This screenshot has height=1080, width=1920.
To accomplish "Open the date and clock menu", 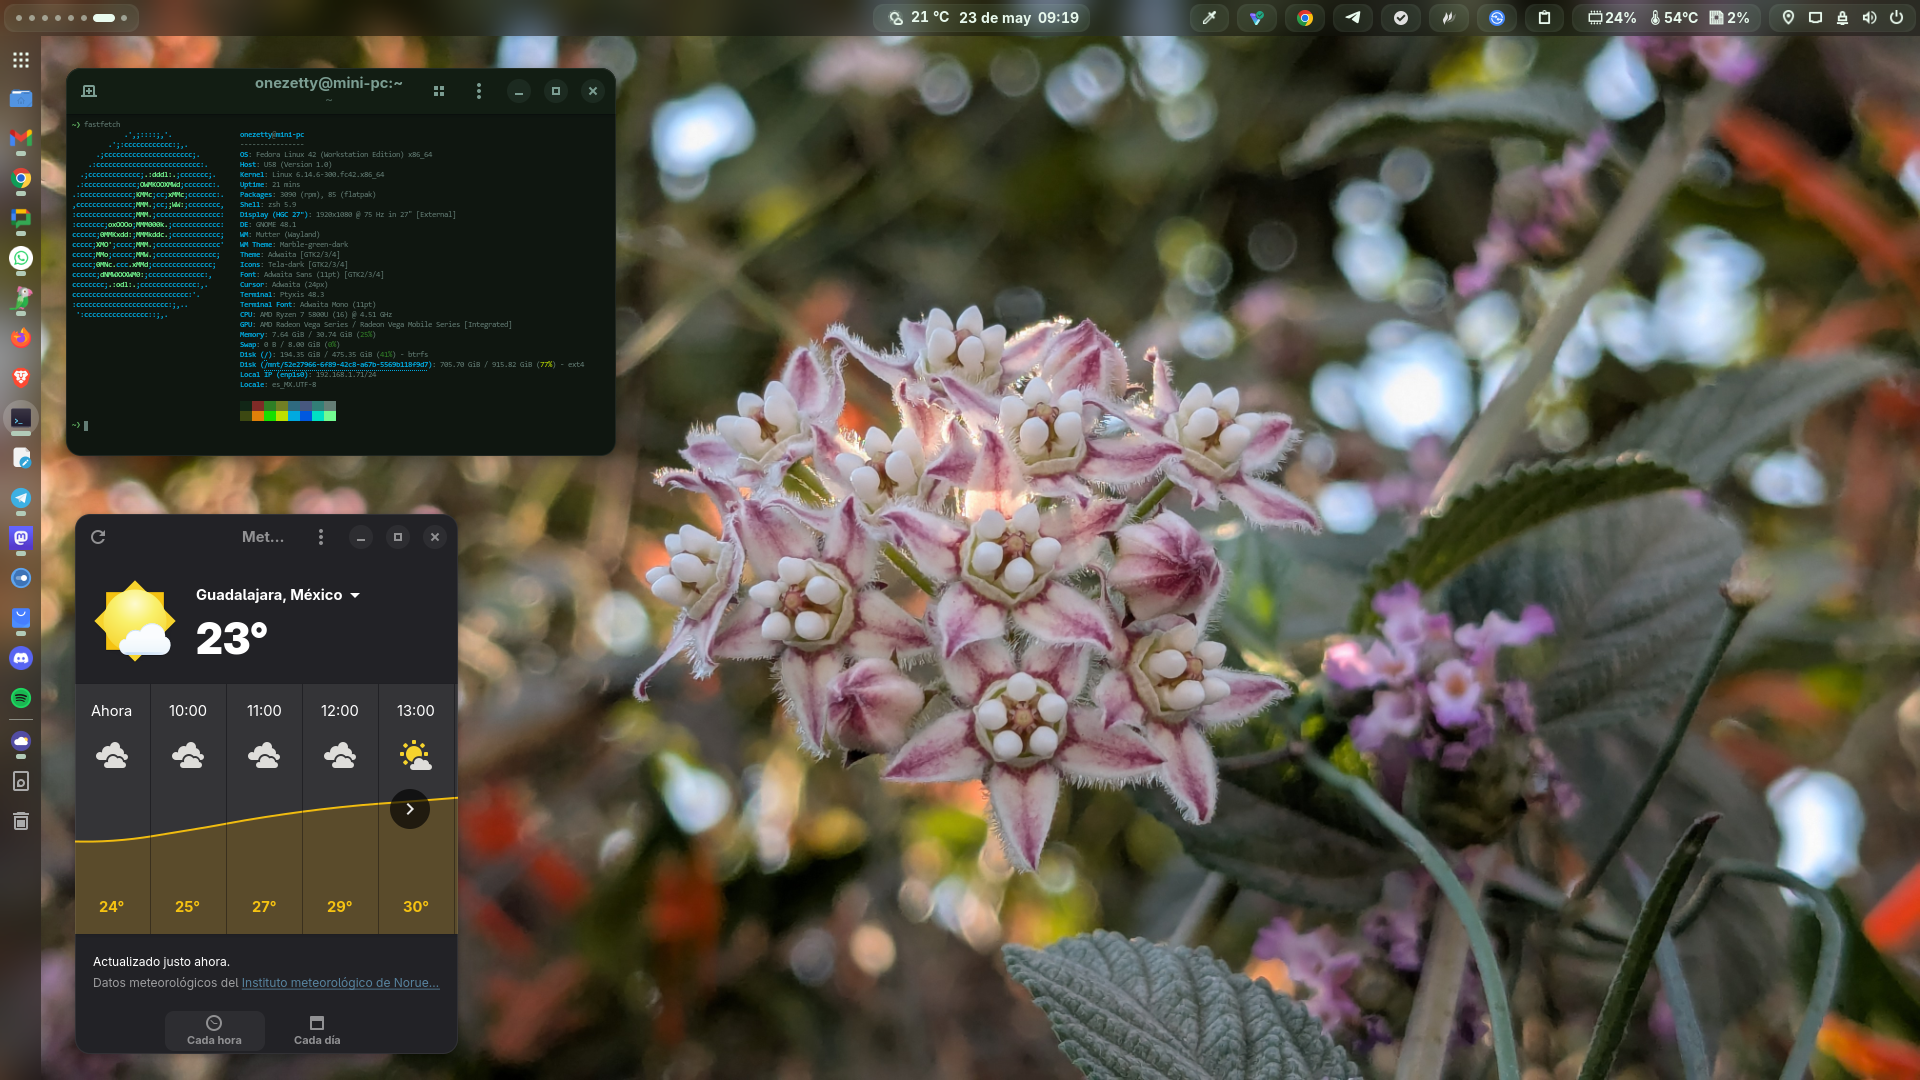I will click(1018, 18).
